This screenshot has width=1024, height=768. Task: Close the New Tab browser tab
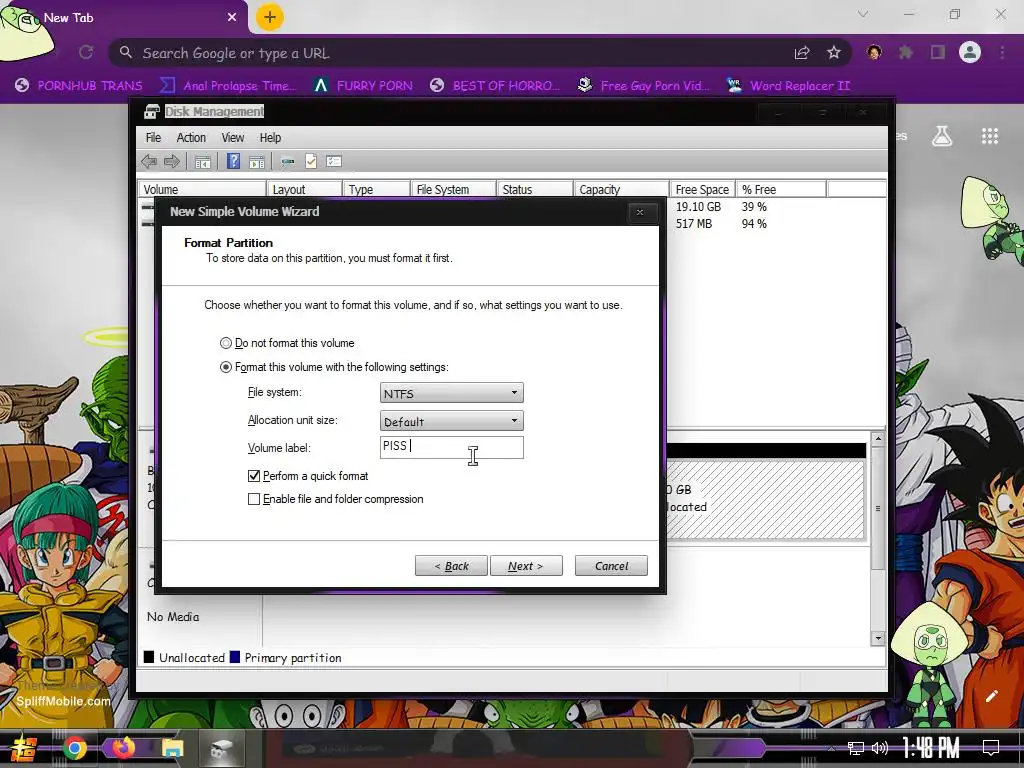232,18
